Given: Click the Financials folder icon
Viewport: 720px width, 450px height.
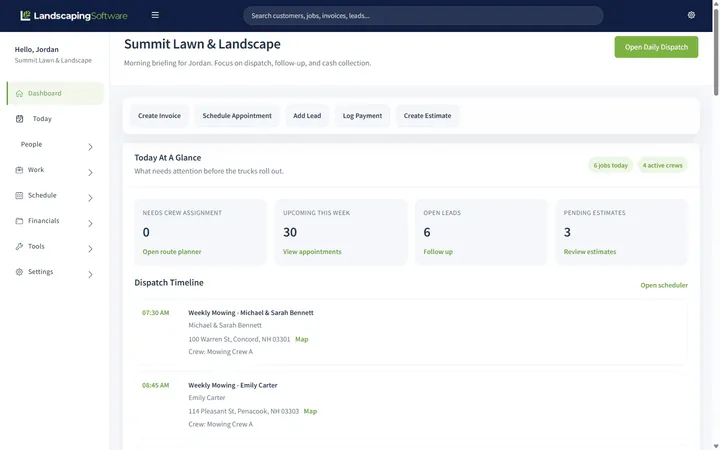Looking at the screenshot, I should click(x=19, y=221).
